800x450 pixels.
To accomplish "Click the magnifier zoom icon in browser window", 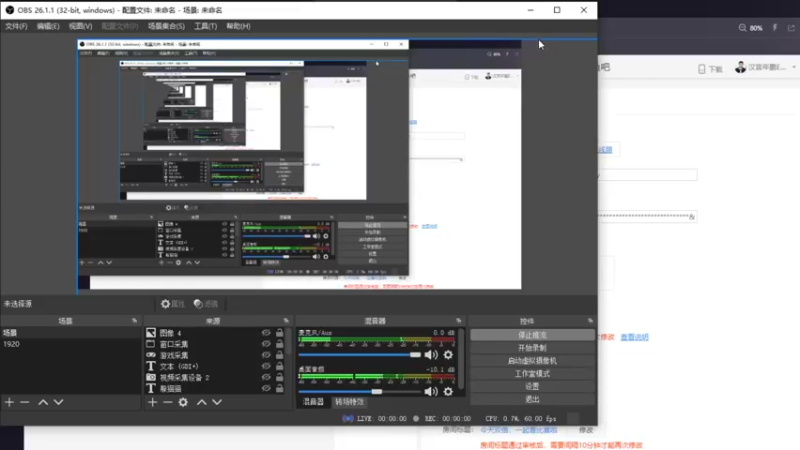I will click(742, 28).
